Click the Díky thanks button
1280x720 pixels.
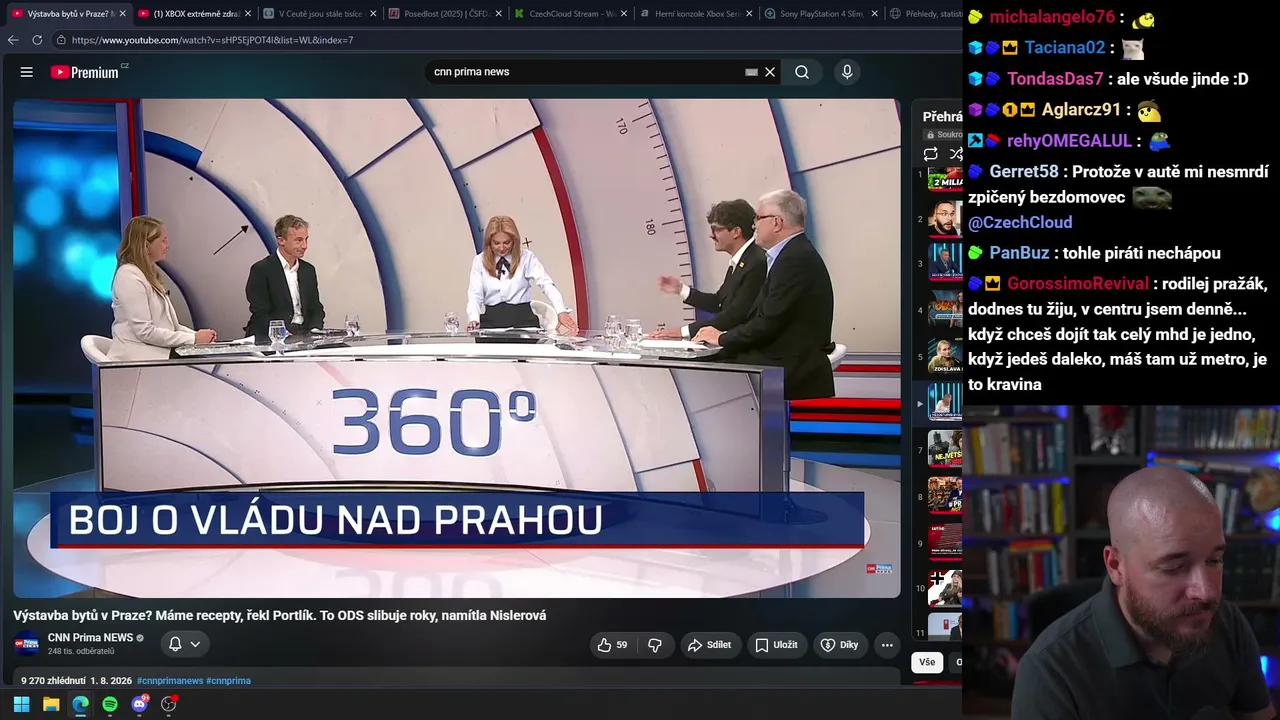point(839,645)
